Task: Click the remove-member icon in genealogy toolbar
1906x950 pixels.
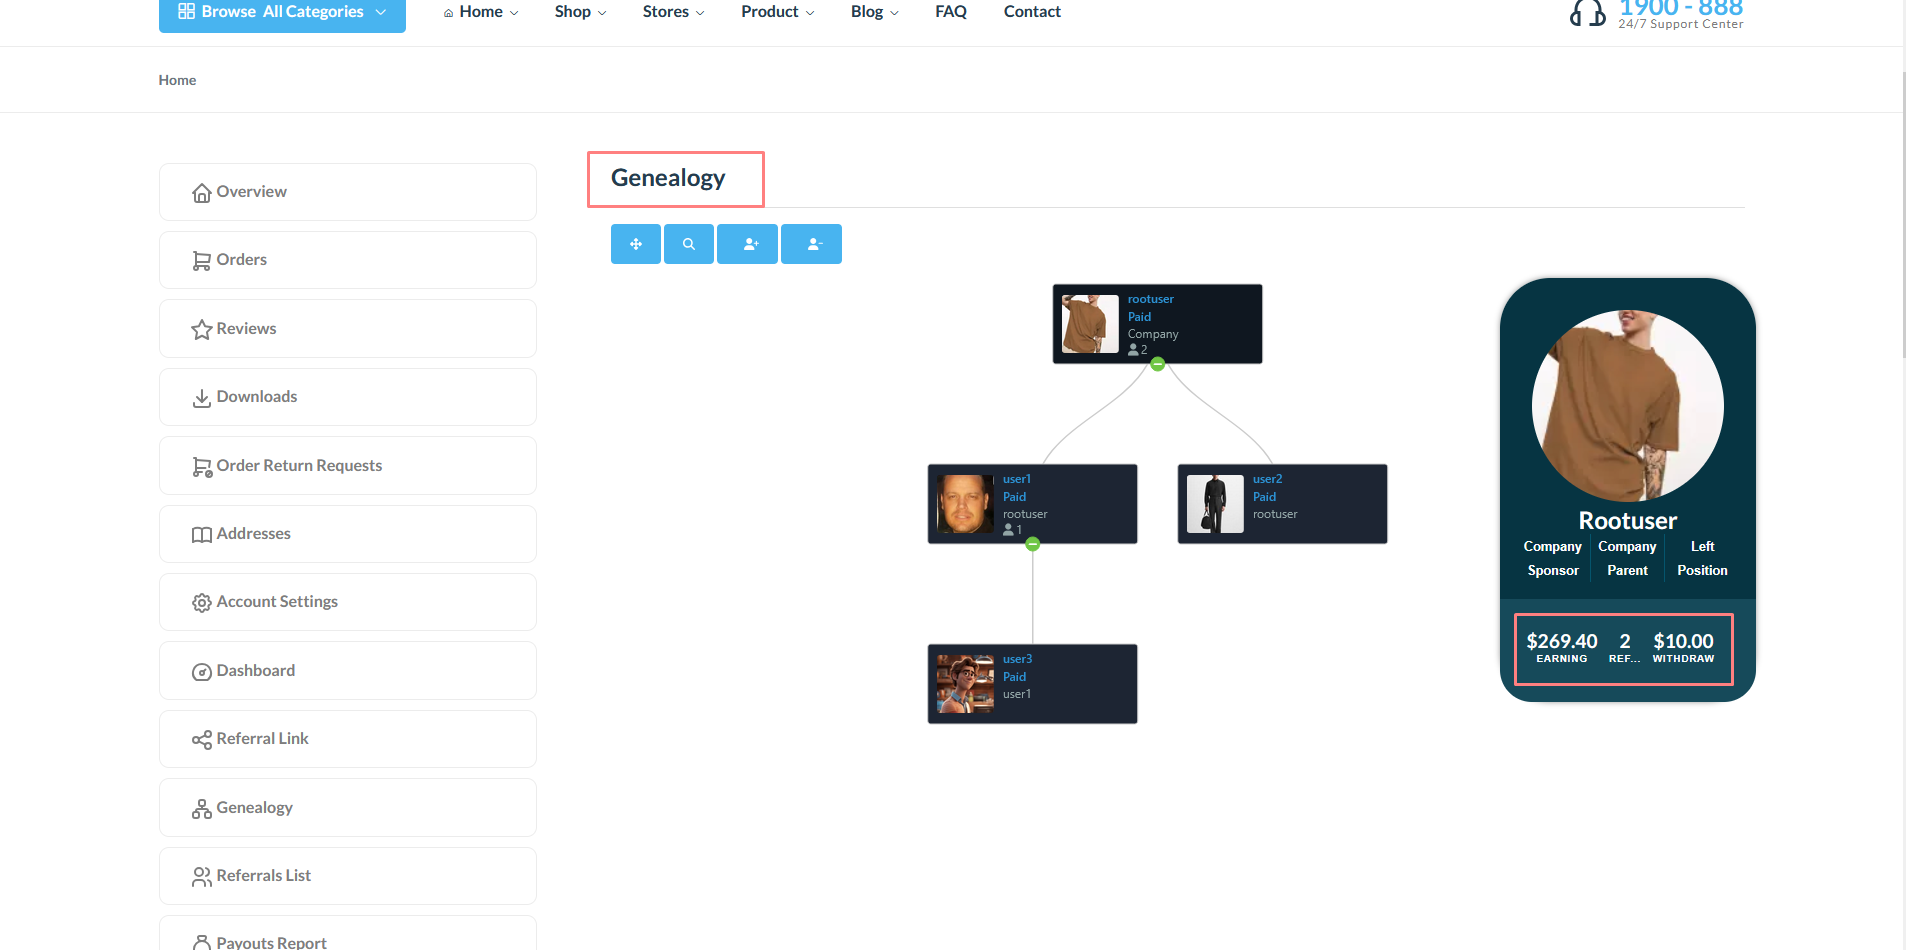Action: [x=811, y=243]
